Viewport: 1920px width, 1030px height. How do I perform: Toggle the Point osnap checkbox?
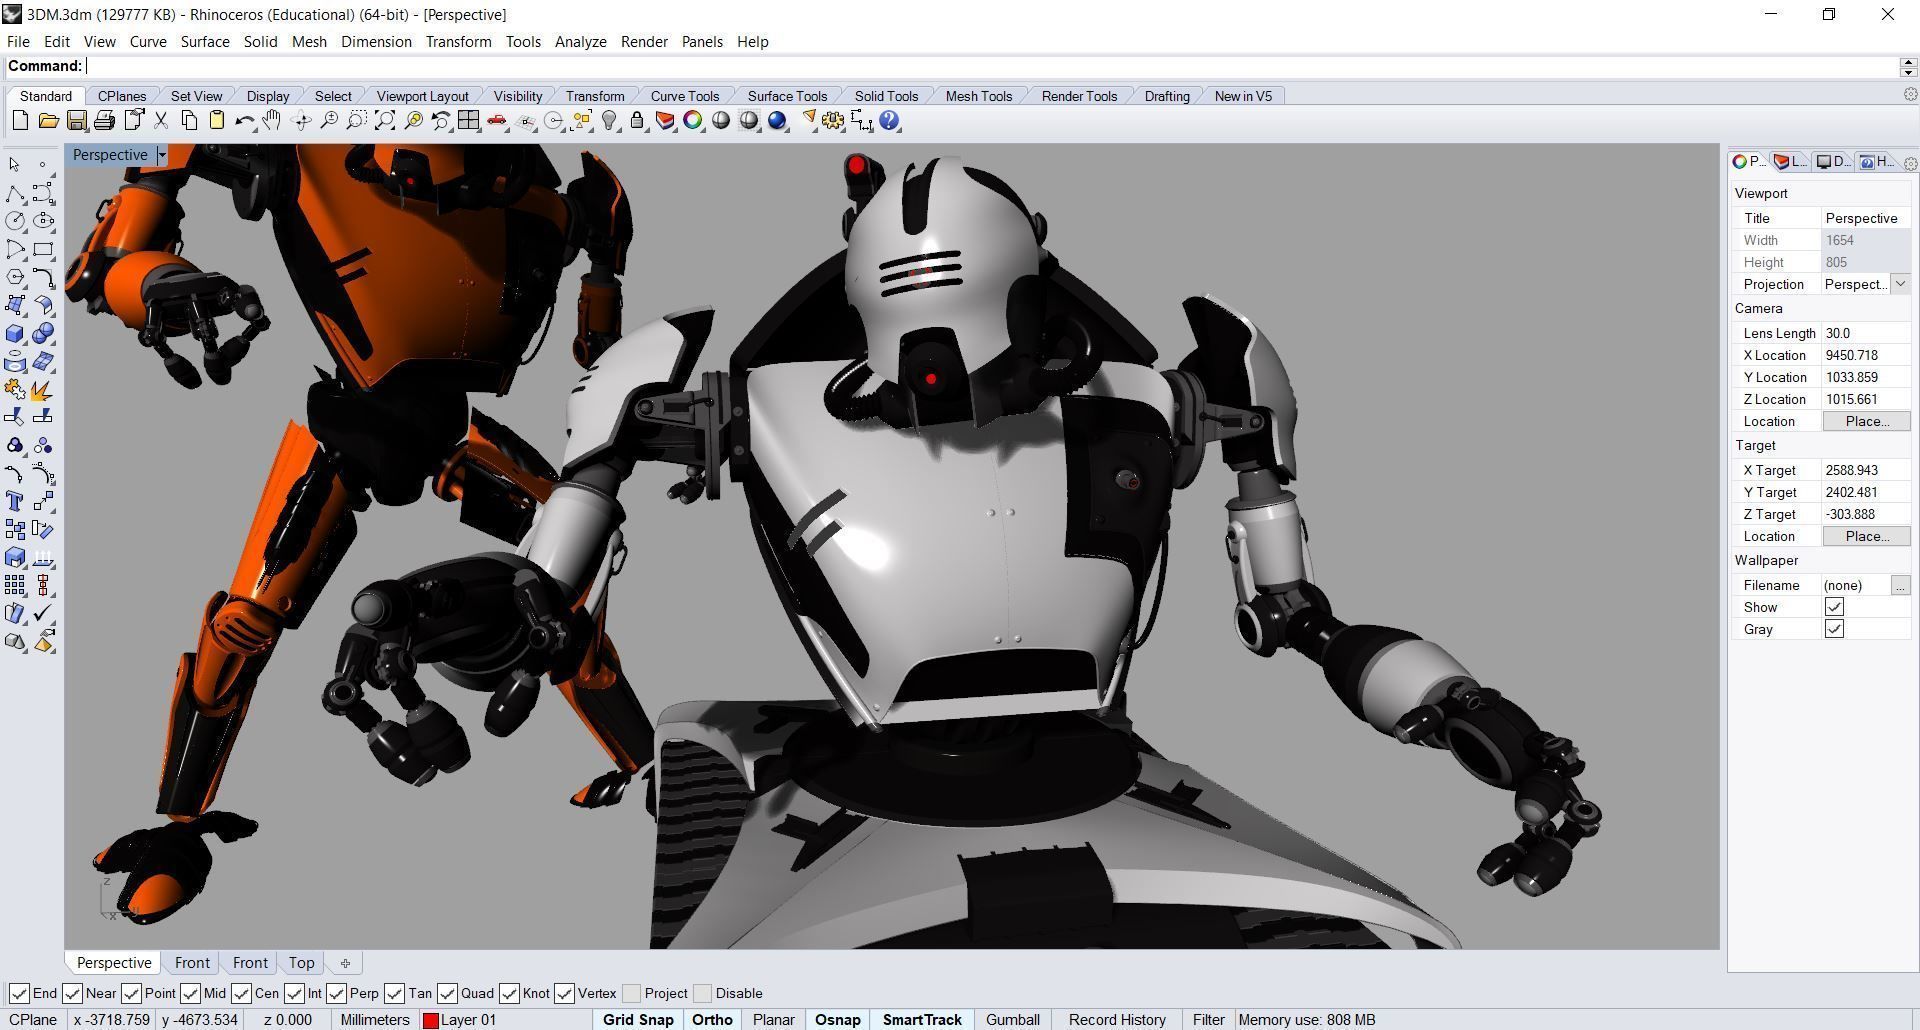click(131, 993)
